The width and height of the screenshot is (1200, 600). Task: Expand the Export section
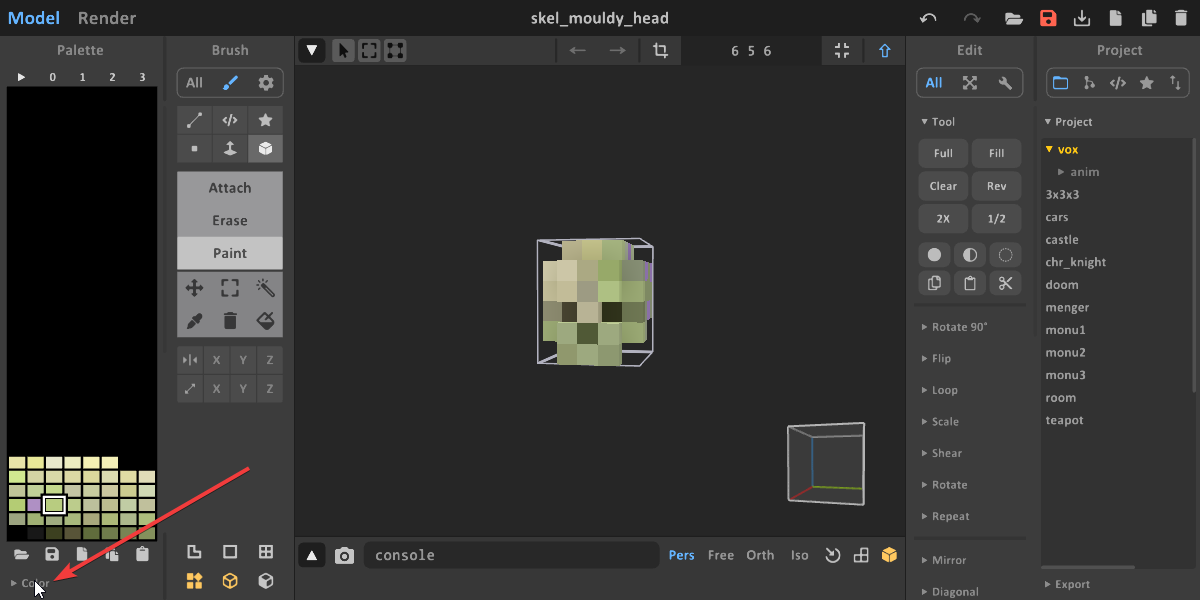1067,584
